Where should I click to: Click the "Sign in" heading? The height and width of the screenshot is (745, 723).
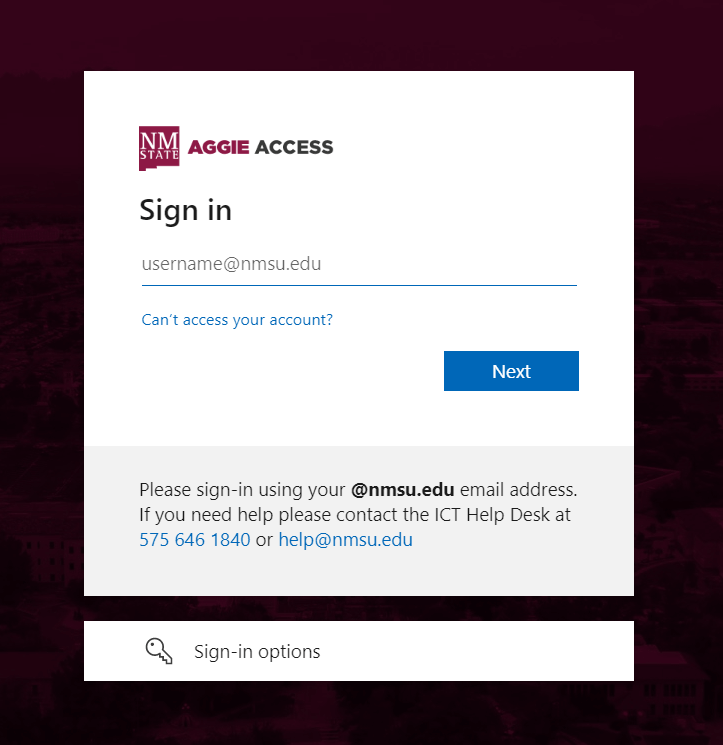(x=186, y=210)
